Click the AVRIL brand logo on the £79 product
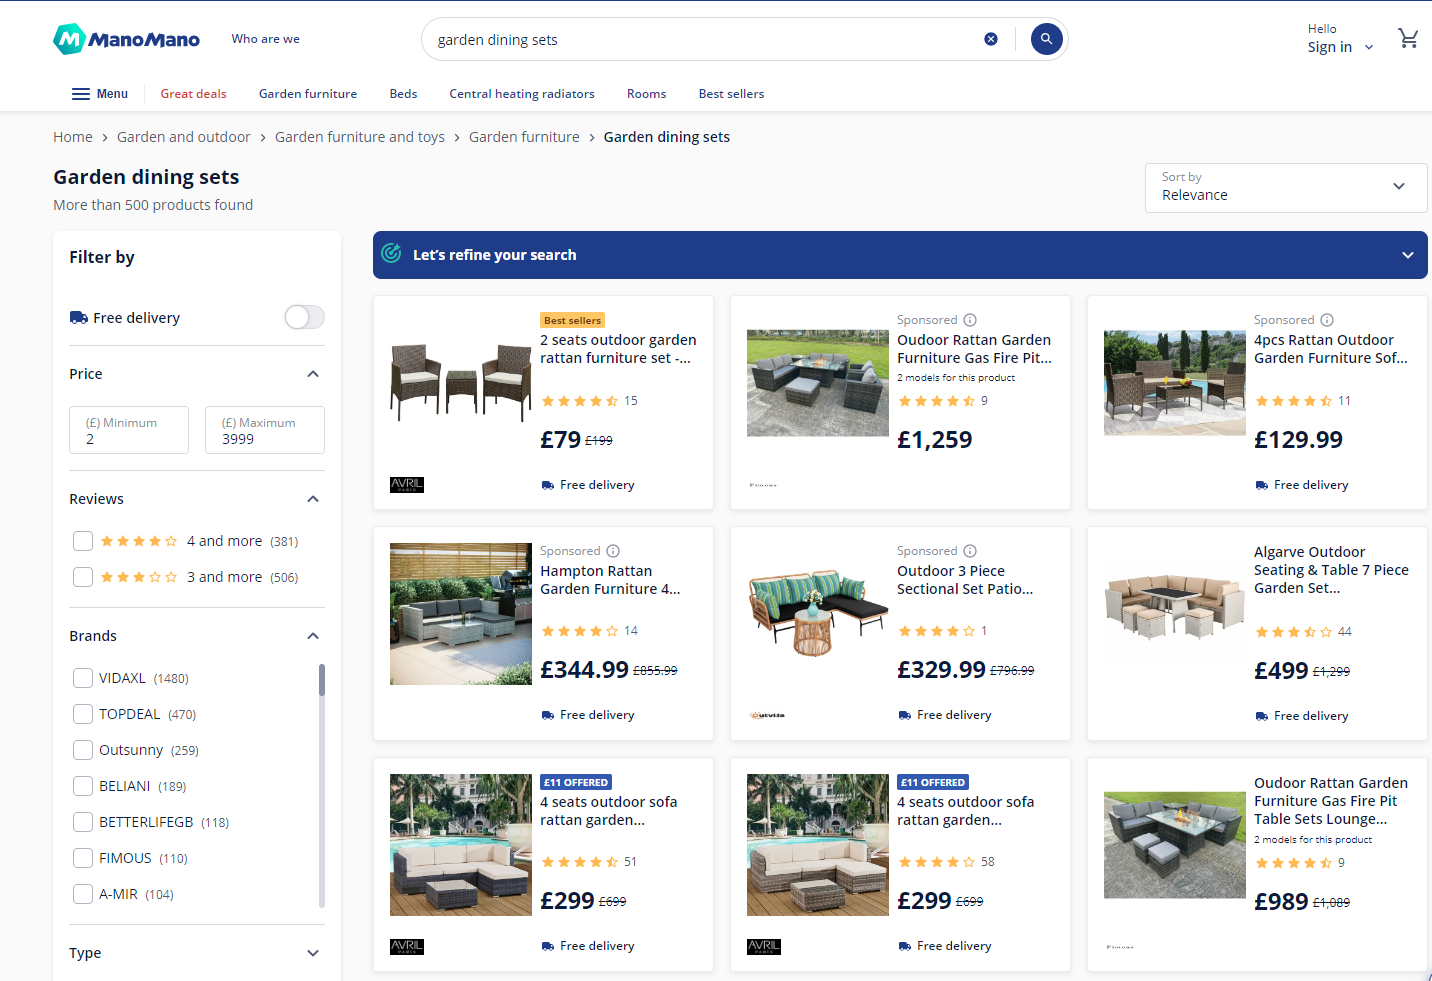This screenshot has height=981, width=1432. coord(406,485)
